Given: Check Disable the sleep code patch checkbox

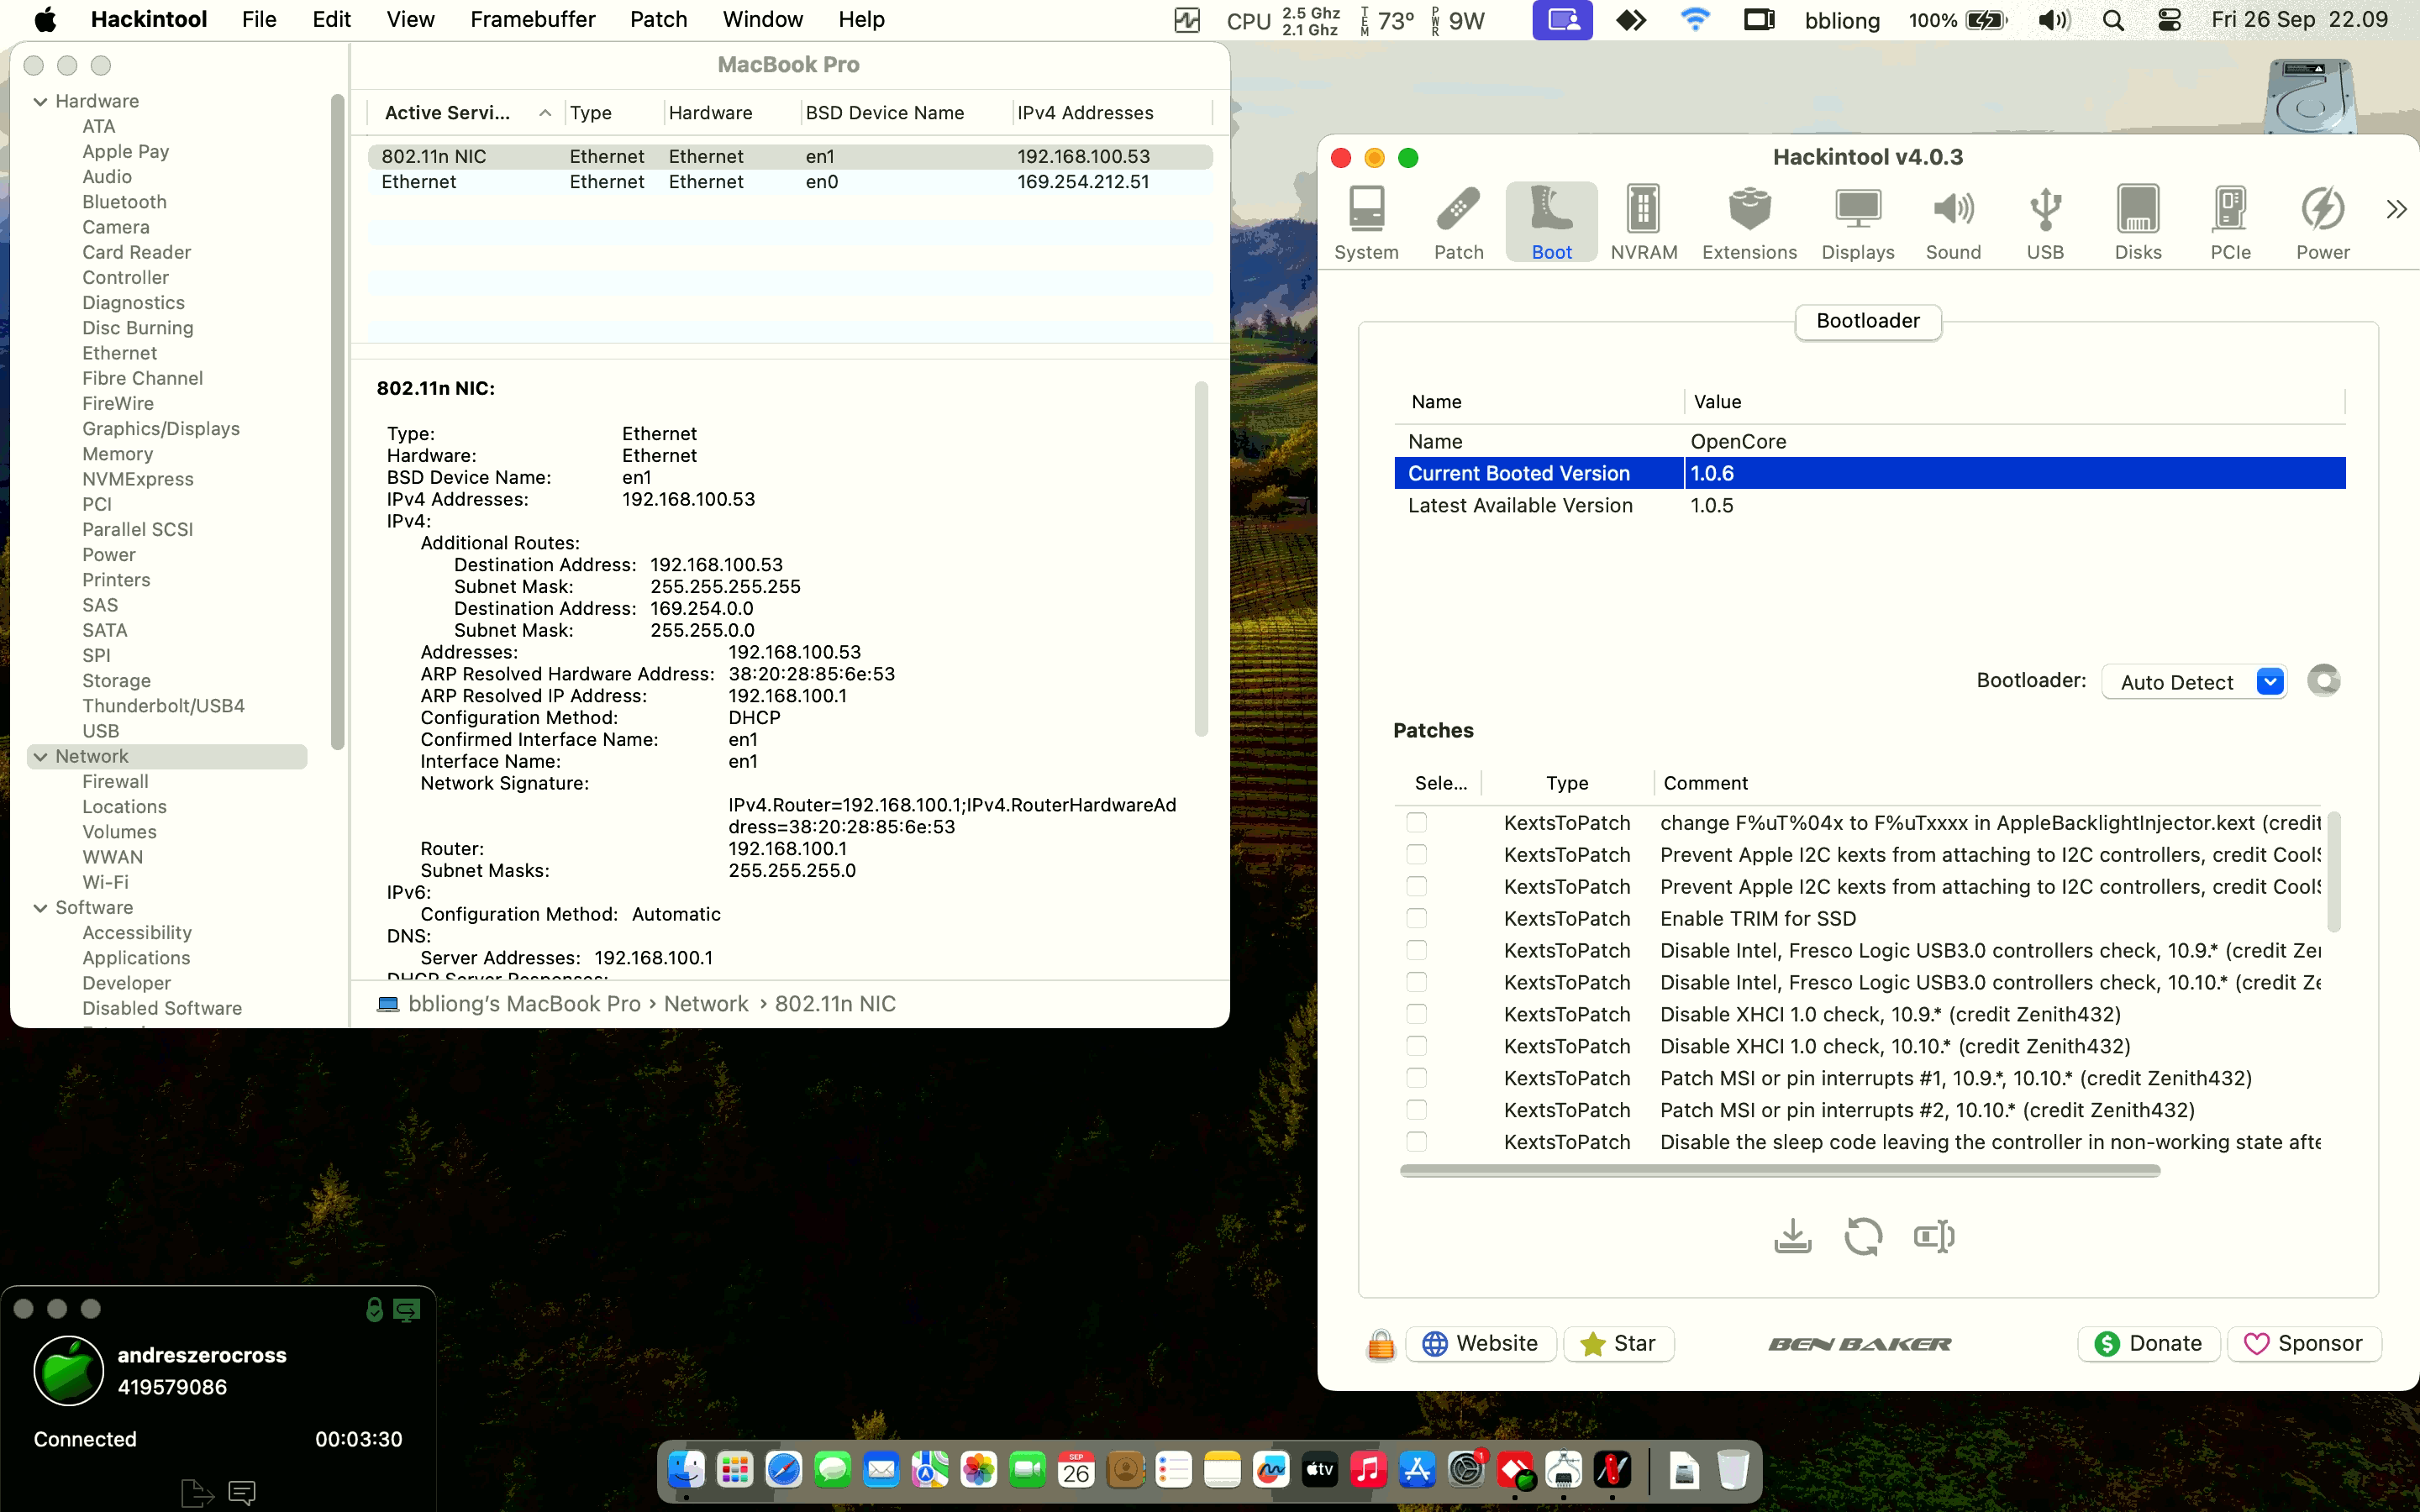Looking at the screenshot, I should pos(1416,1142).
